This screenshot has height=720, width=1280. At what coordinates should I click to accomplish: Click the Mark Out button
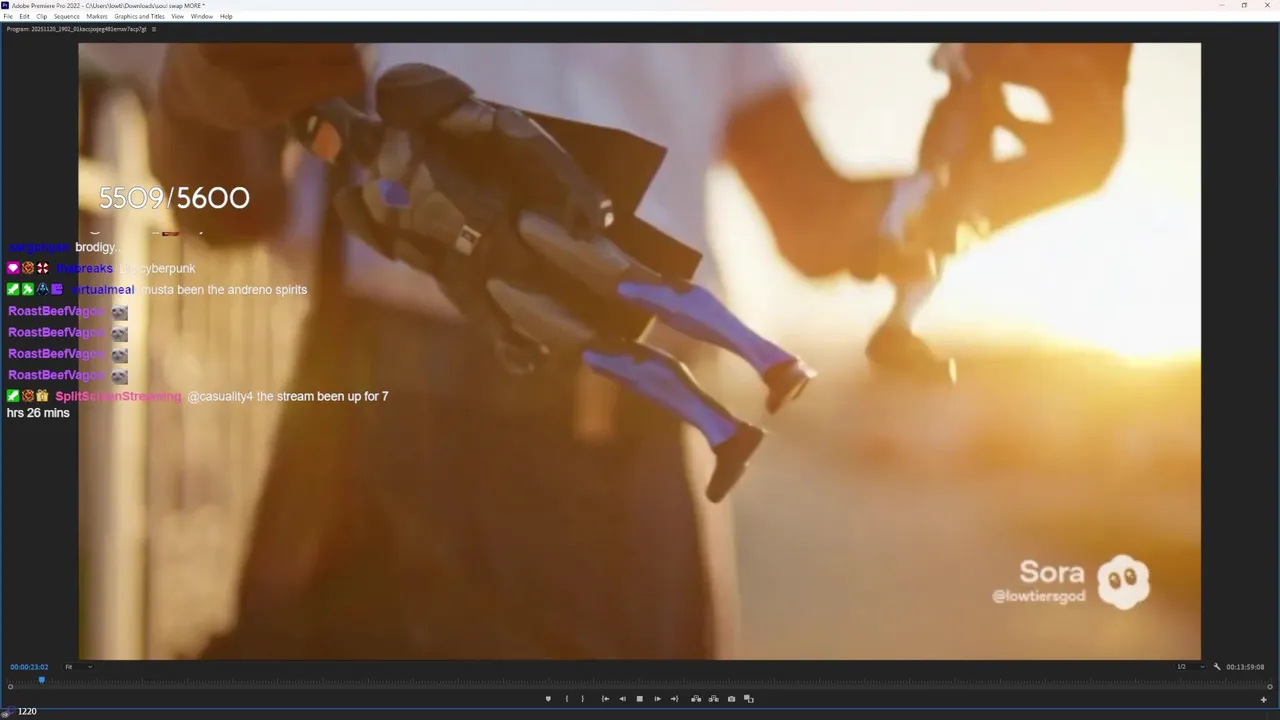click(x=583, y=699)
